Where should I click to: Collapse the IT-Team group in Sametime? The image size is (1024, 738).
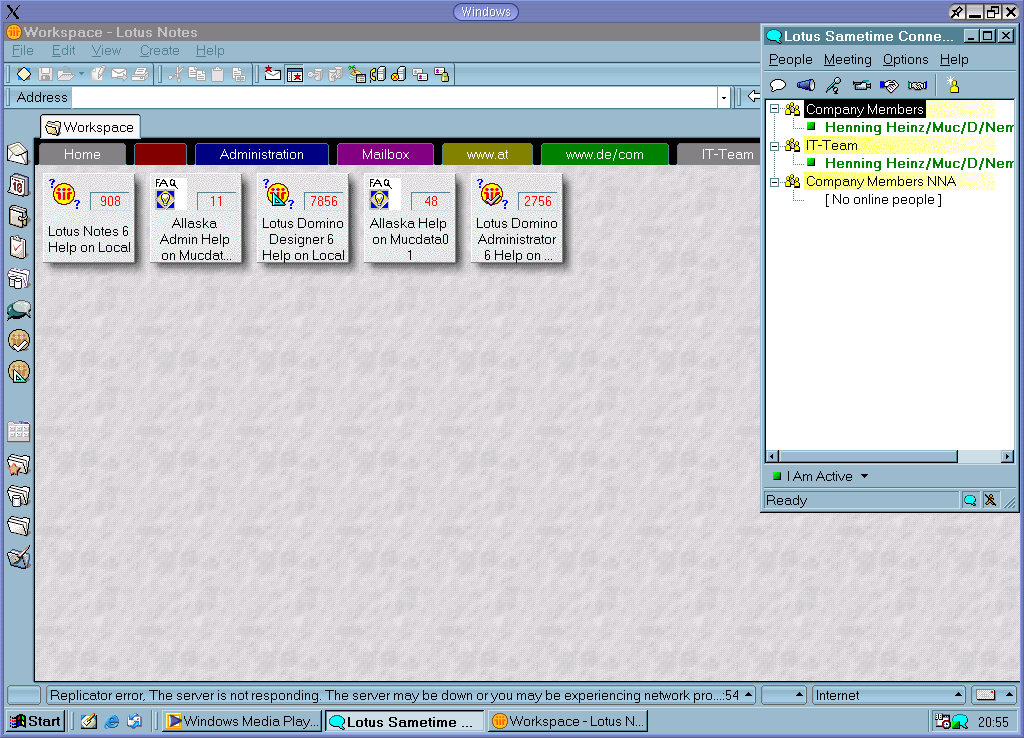tap(775, 146)
